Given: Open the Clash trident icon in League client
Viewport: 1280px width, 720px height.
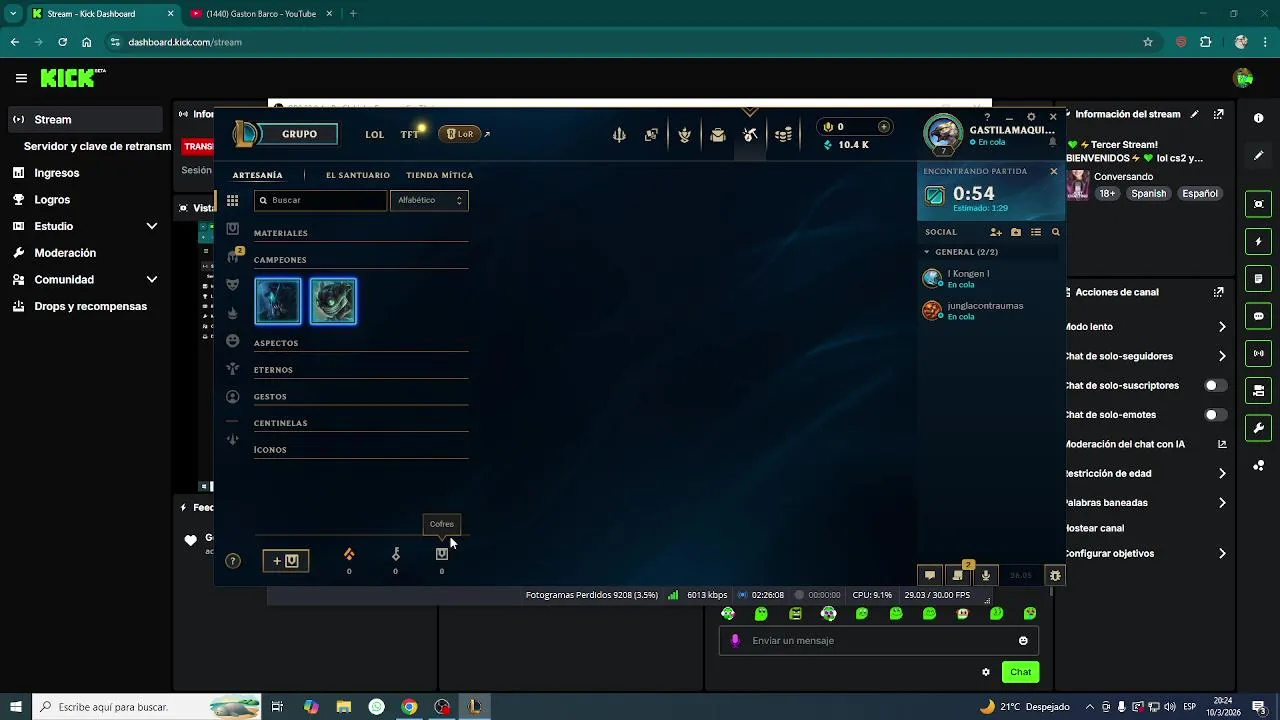Looking at the screenshot, I should click(x=619, y=135).
